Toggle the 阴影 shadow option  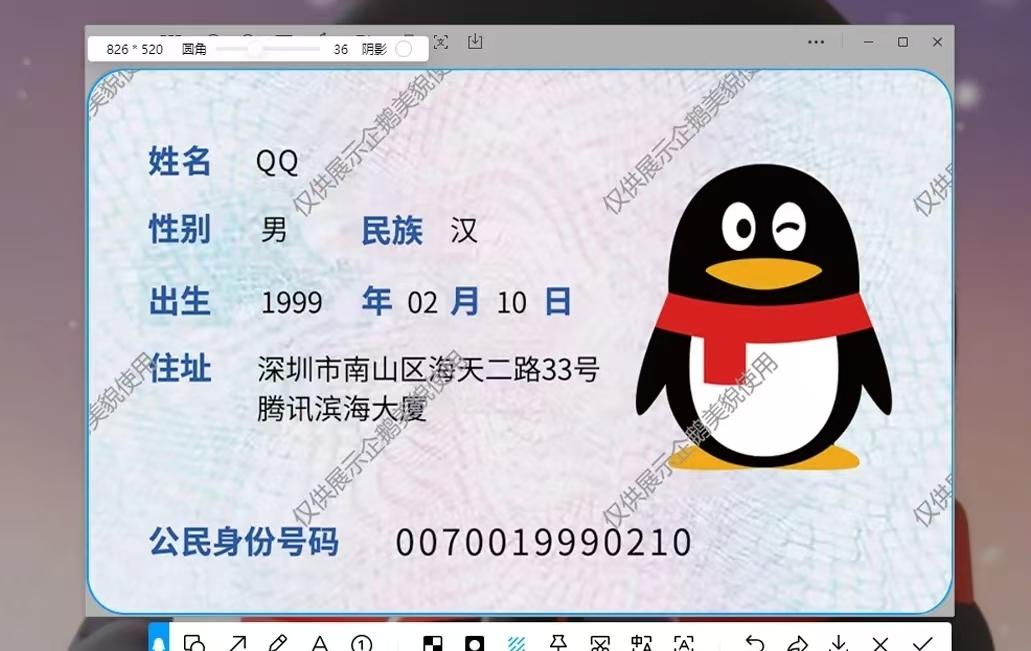click(x=404, y=49)
